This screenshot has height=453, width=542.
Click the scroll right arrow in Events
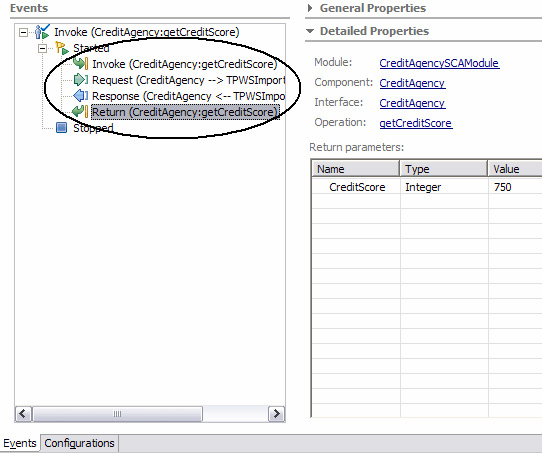coord(276,414)
